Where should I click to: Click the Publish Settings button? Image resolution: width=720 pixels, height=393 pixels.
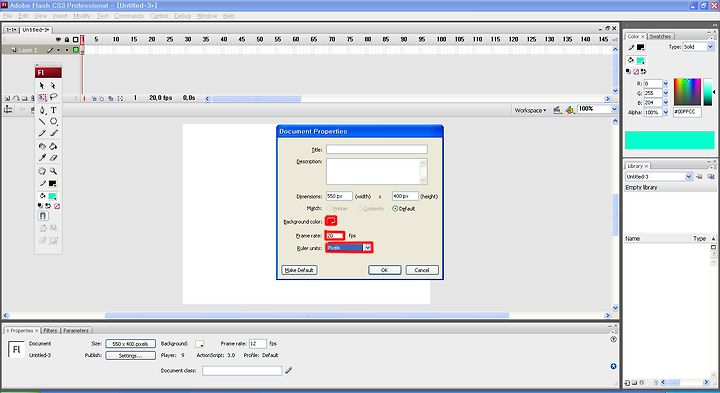pyautogui.click(x=130, y=355)
